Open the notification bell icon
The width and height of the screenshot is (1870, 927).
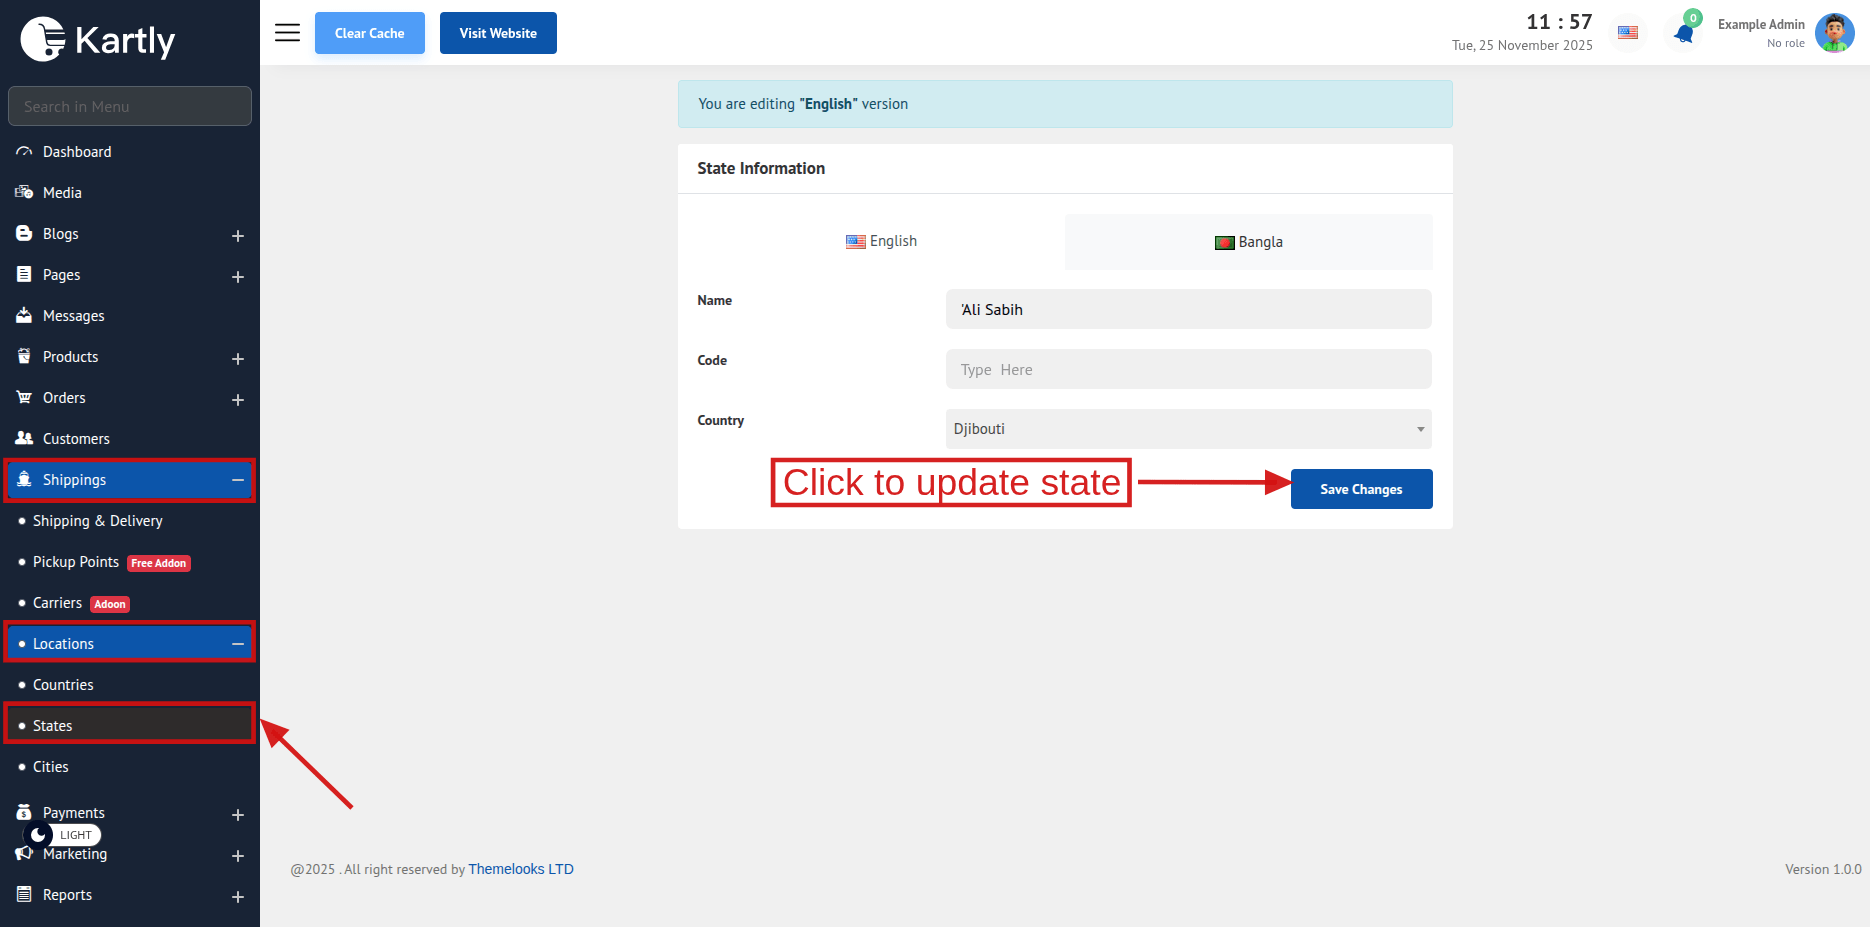[x=1684, y=34]
